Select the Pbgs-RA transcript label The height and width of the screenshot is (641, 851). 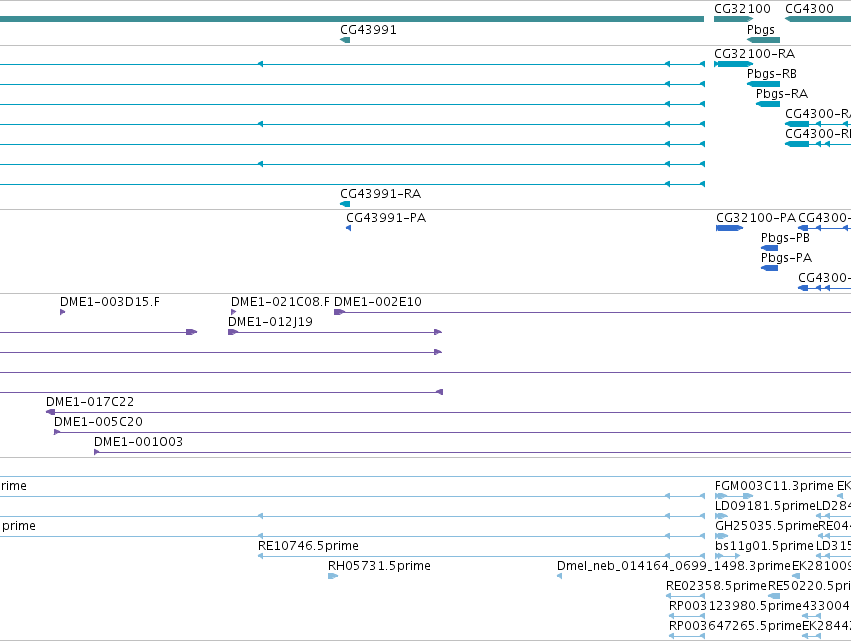coord(782,94)
